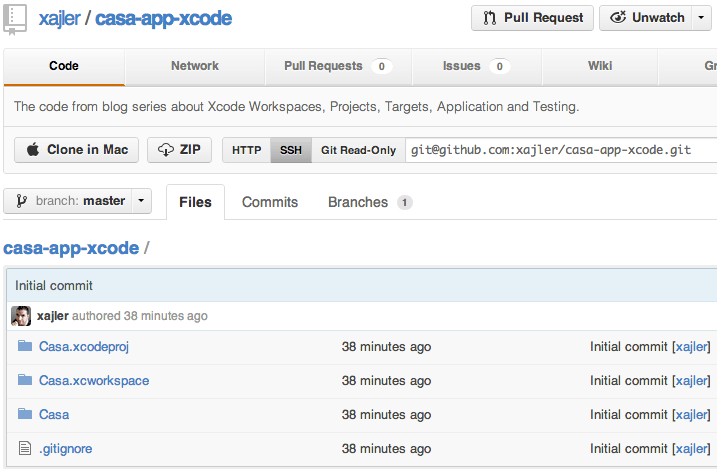
Task: Click xajler link in the Casa.xcodeproj row
Action: [x=691, y=347]
